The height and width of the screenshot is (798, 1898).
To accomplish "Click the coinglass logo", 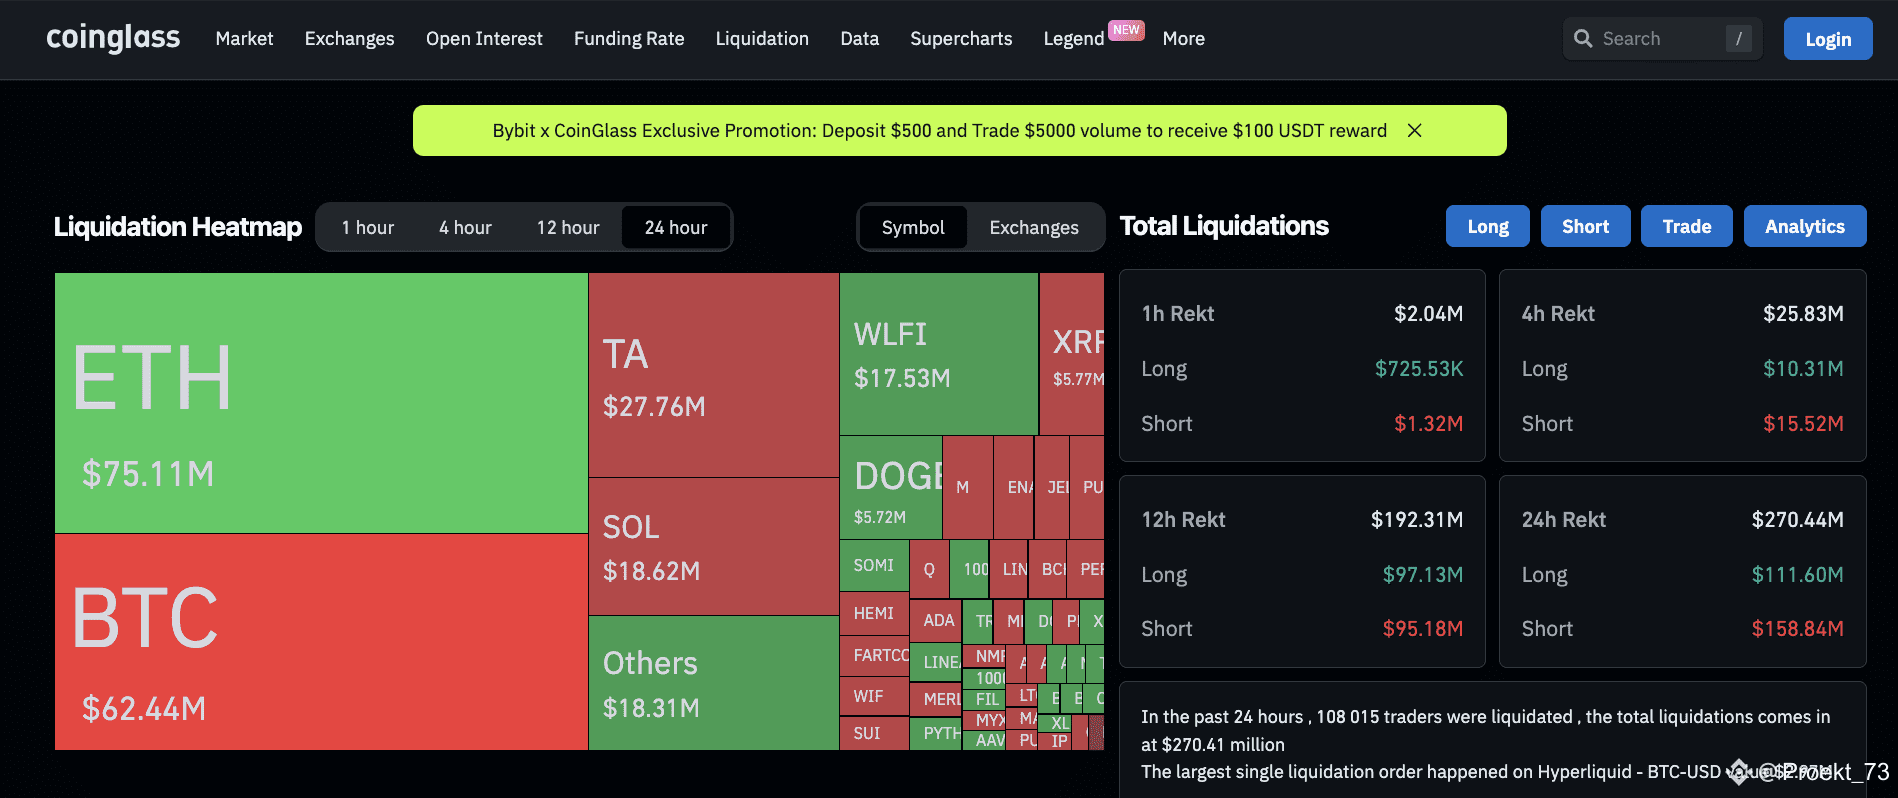I will (113, 38).
